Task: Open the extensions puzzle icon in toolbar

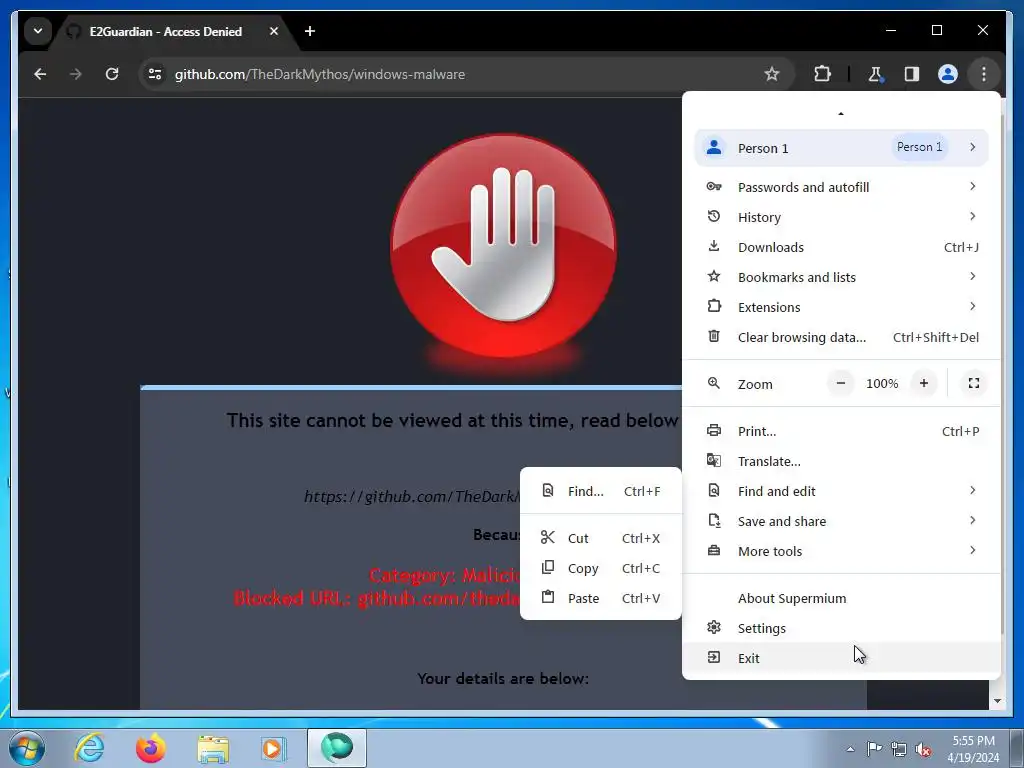Action: pyautogui.click(x=822, y=74)
